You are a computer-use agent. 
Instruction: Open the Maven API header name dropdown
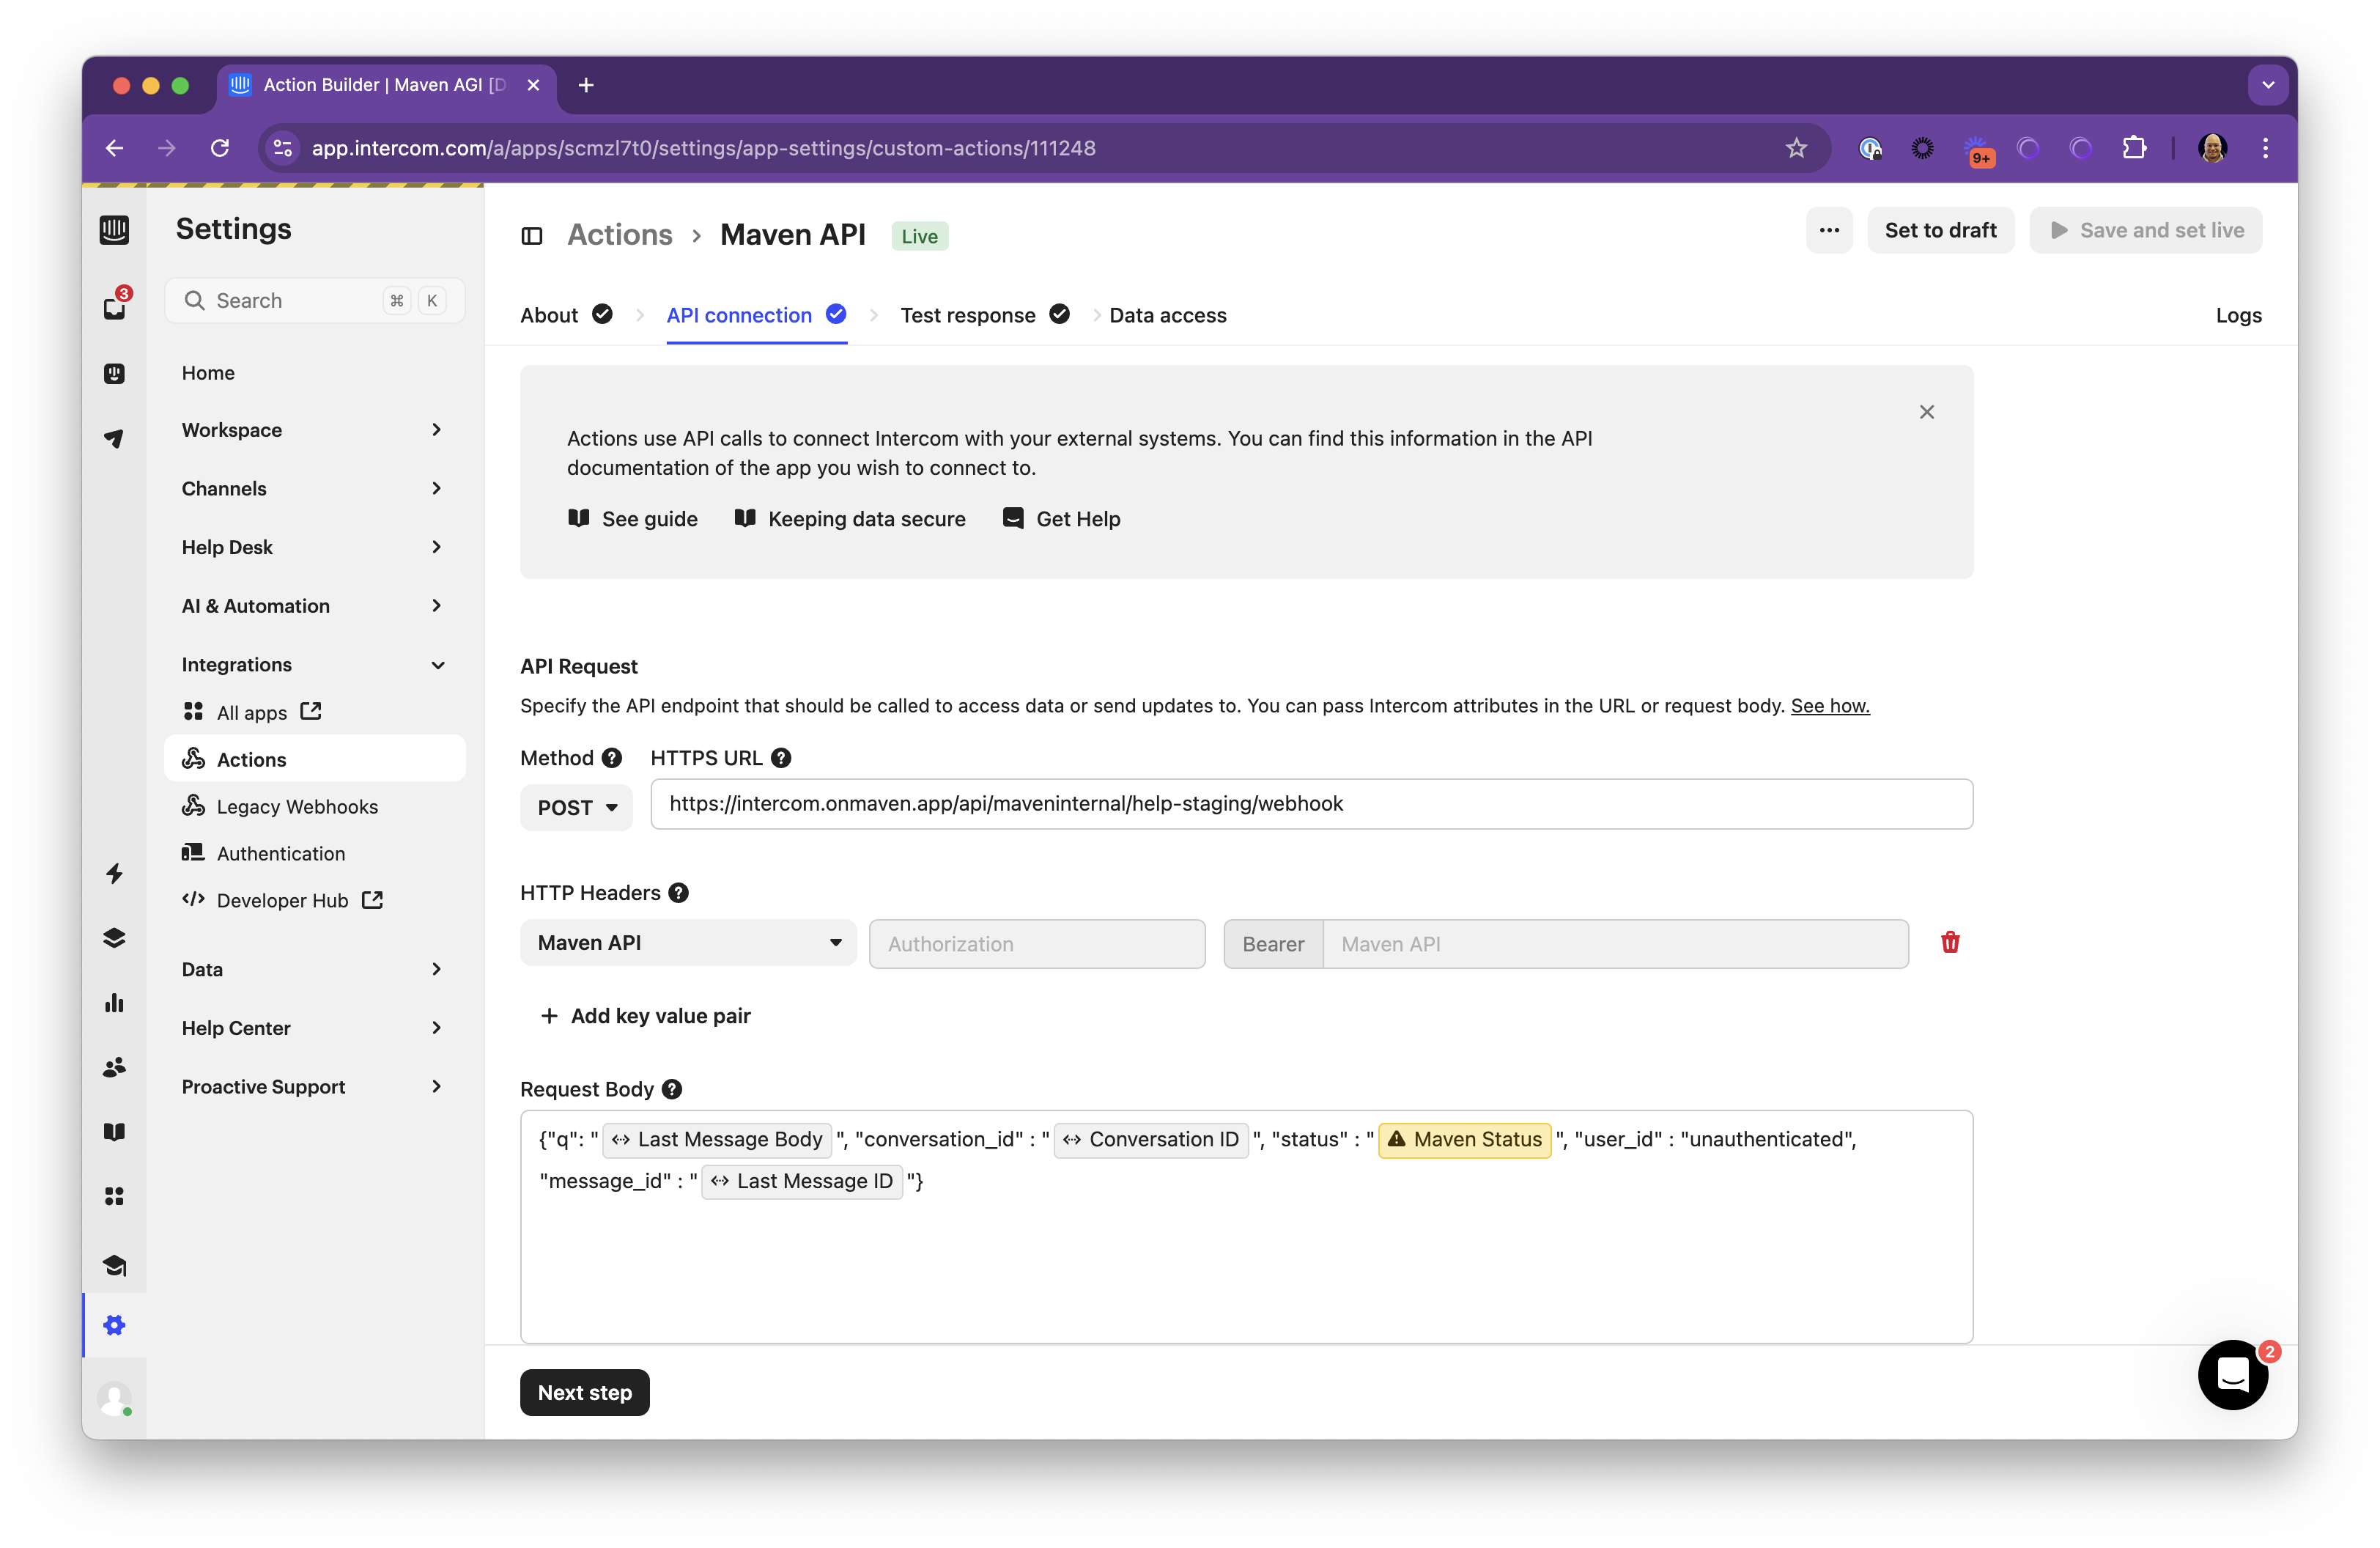687,942
